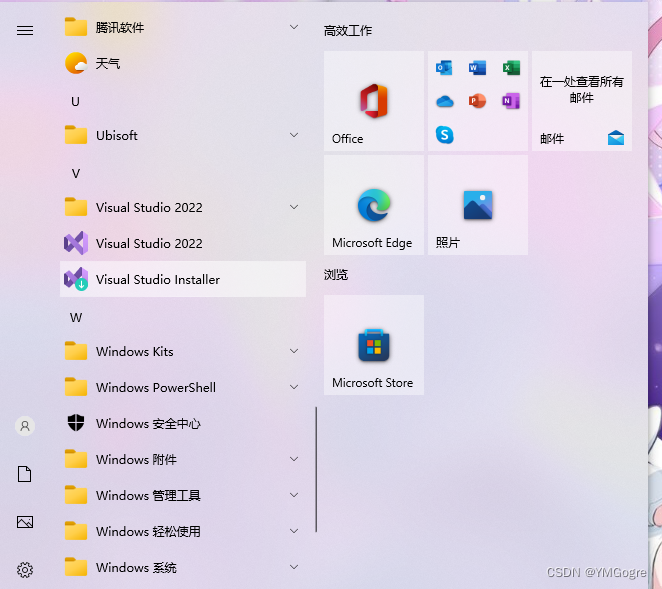Expand the Windows 系统 folder chevron
Viewport: 662px width, 589px height.
pyautogui.click(x=294, y=567)
